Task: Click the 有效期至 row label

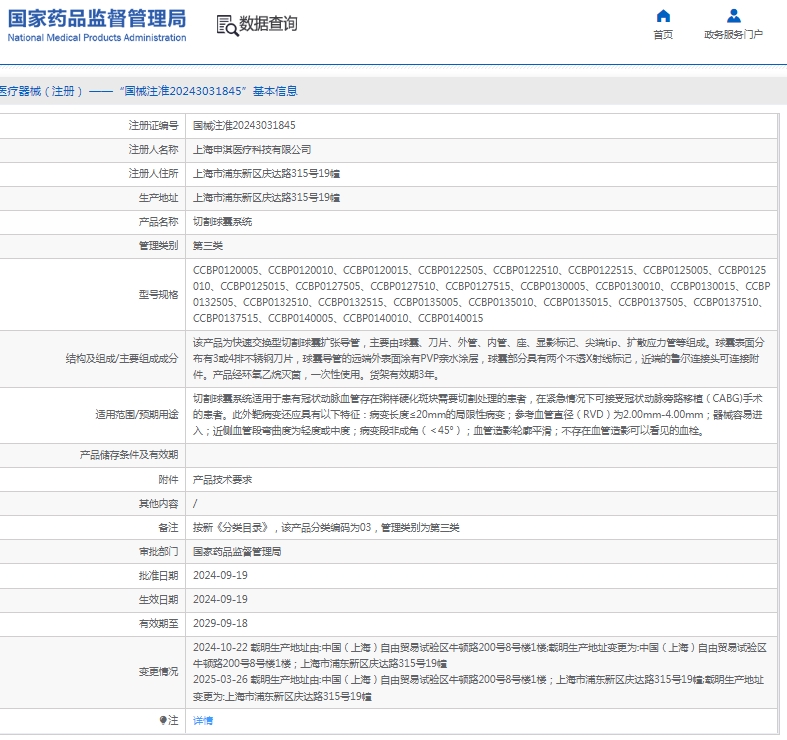Action: (x=158, y=624)
